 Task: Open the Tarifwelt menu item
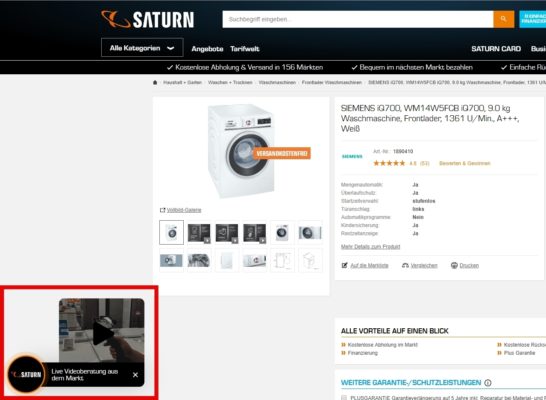click(x=244, y=49)
